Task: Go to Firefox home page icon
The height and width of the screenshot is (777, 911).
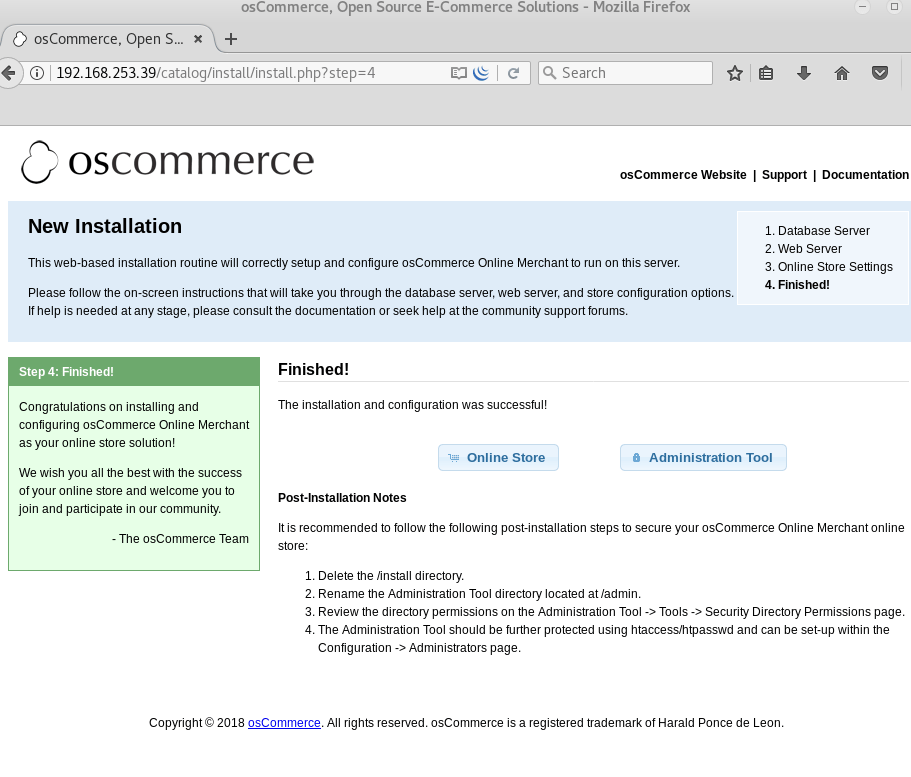Action: click(x=842, y=73)
